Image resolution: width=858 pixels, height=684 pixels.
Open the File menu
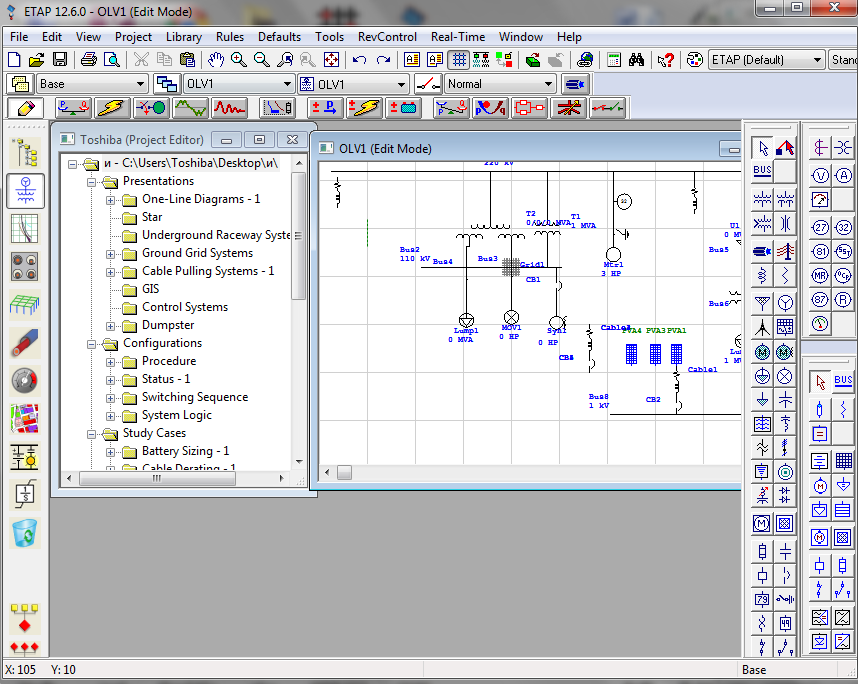[19, 37]
